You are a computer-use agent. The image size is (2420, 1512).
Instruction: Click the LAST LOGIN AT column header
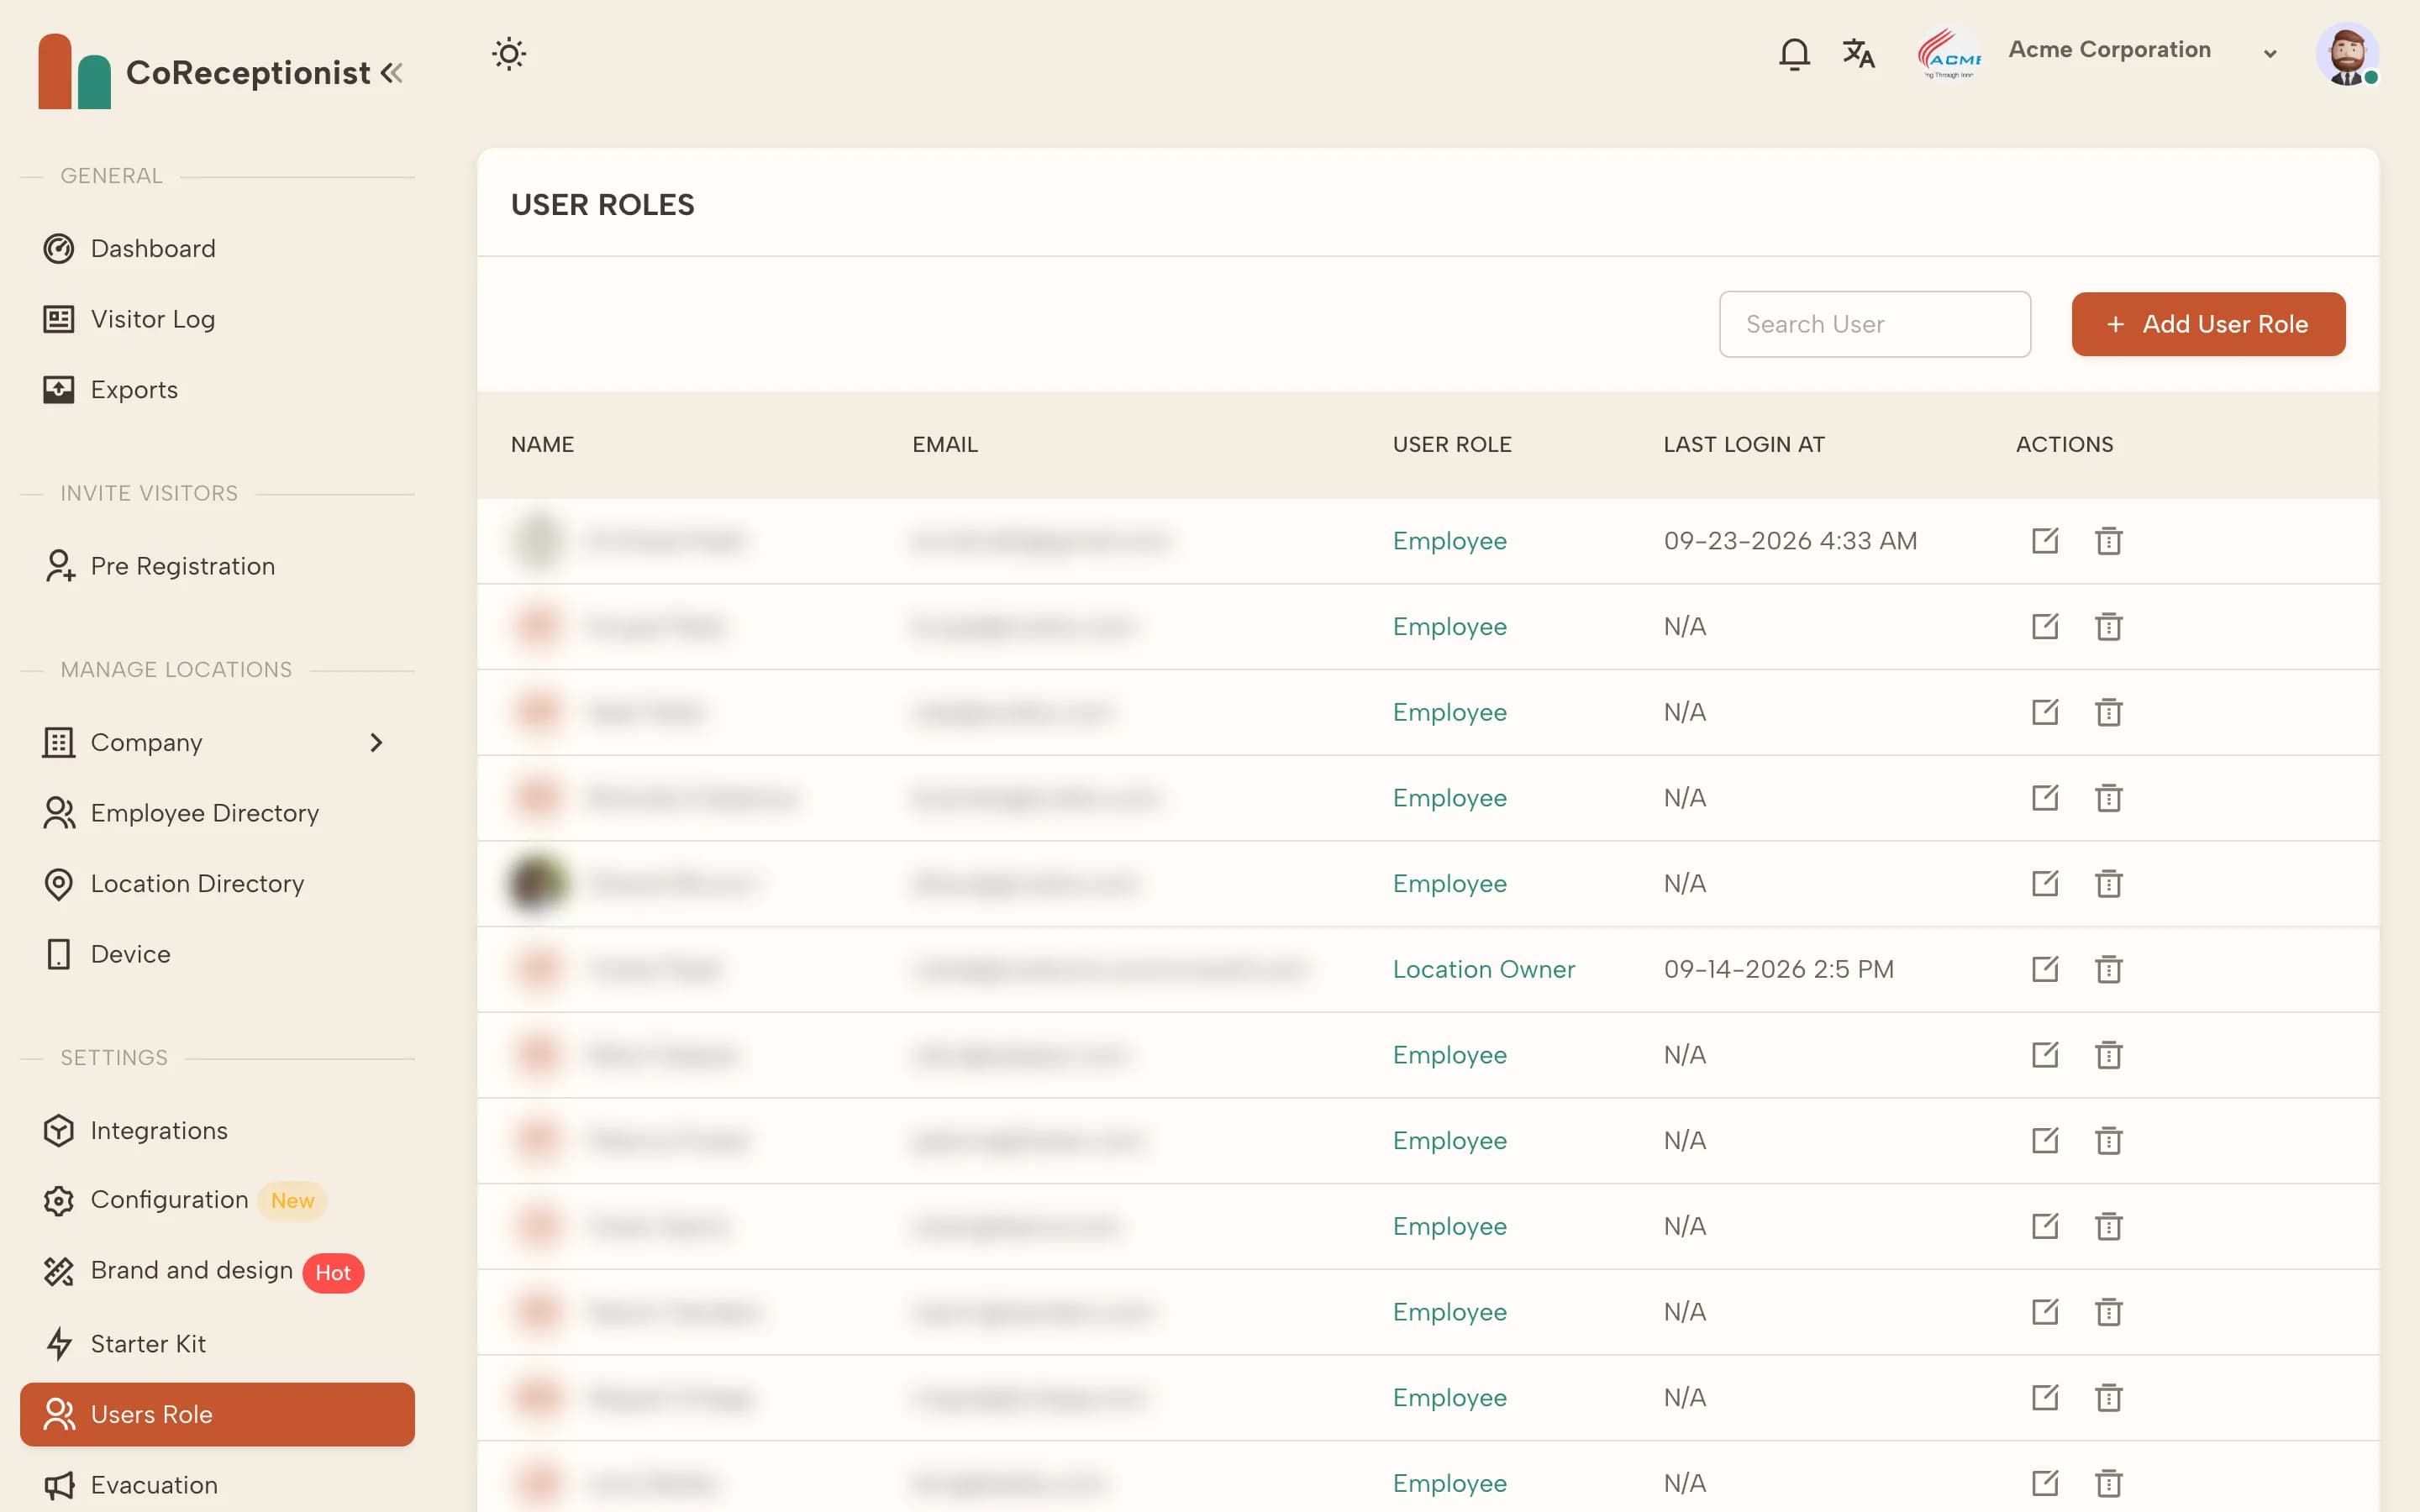1744,444
